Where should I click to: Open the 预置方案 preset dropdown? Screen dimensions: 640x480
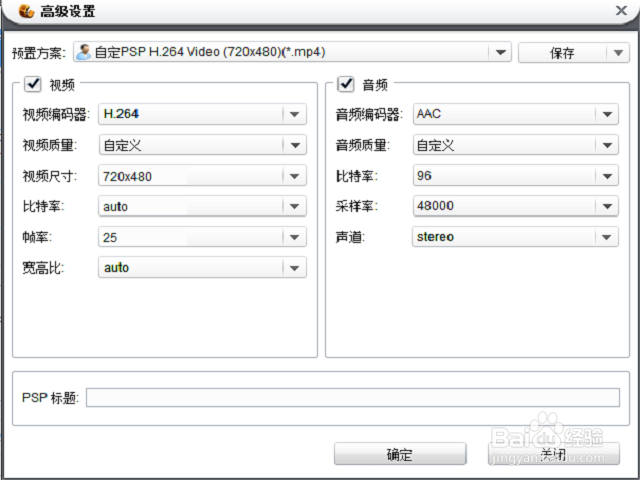pos(292,52)
